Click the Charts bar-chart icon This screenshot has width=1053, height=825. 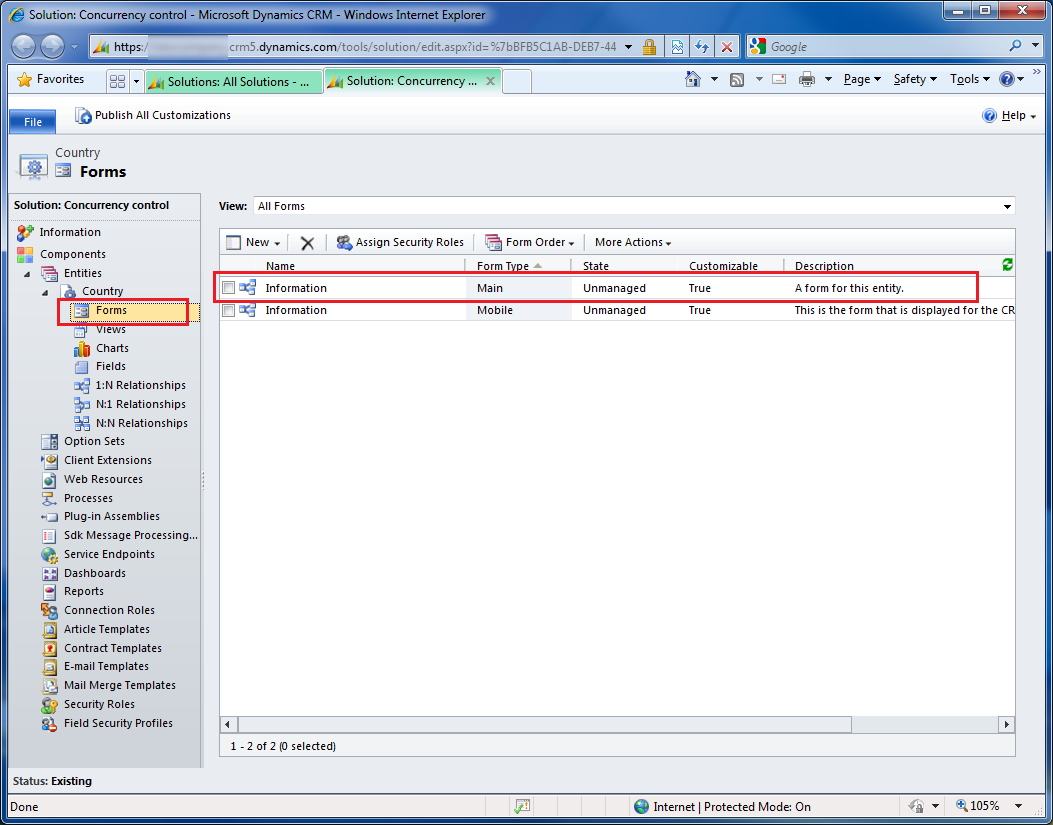(82, 349)
